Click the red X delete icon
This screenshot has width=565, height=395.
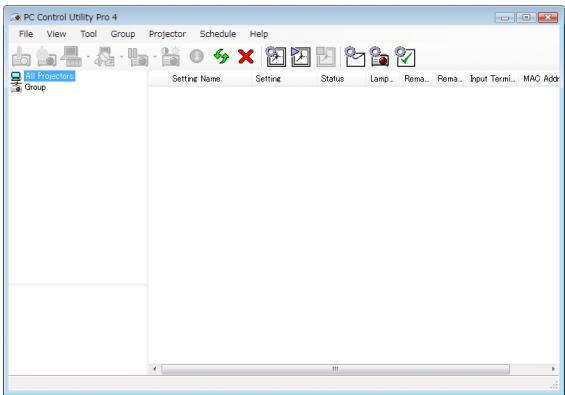click(x=246, y=57)
